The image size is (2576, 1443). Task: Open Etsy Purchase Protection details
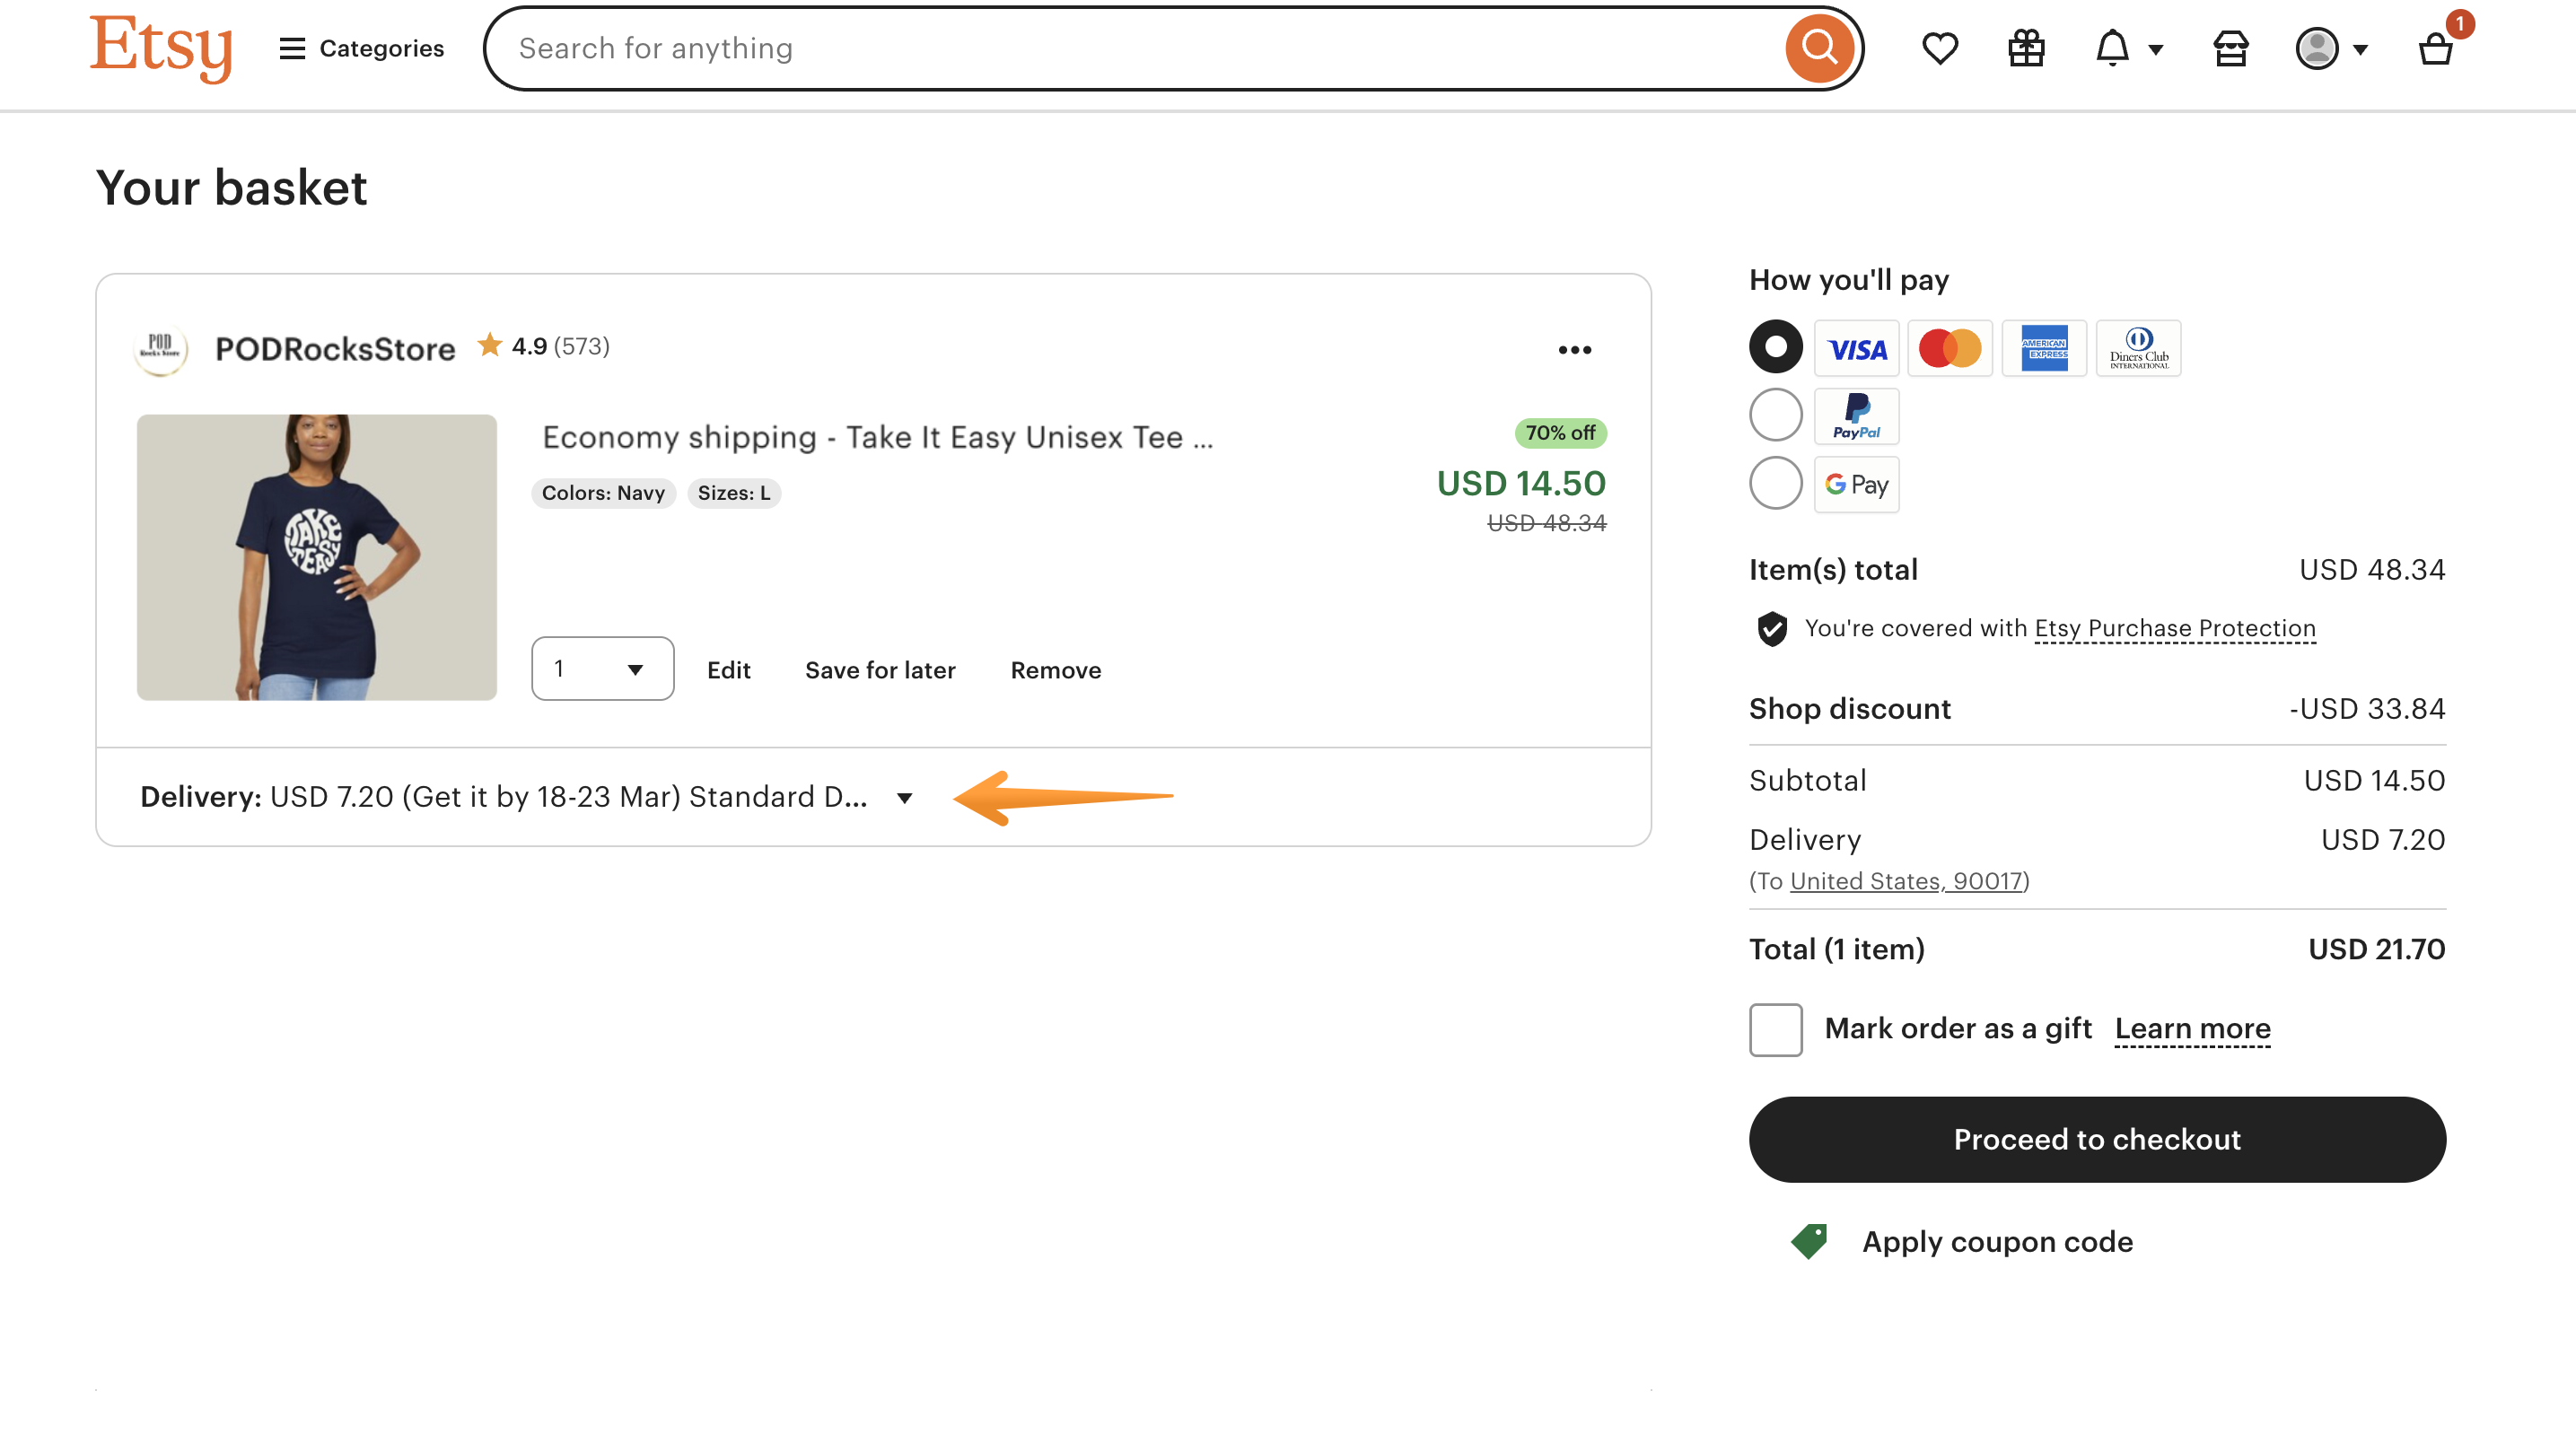(x=2174, y=628)
